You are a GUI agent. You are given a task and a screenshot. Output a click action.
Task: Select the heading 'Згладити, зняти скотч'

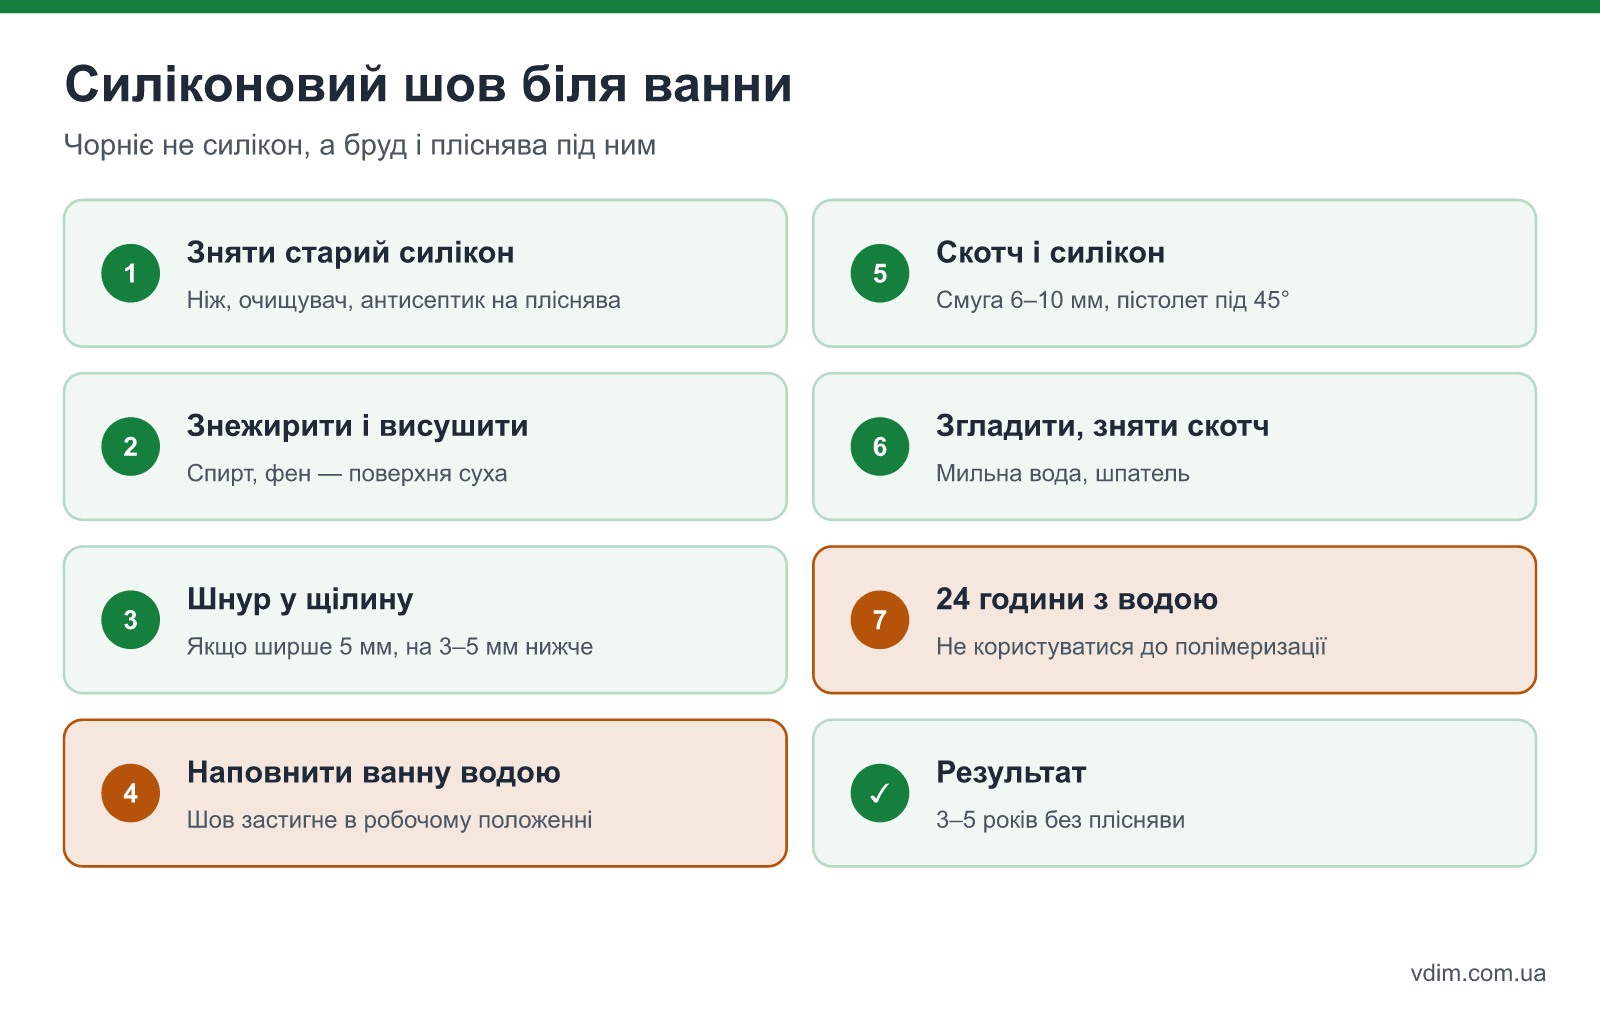point(1103,426)
